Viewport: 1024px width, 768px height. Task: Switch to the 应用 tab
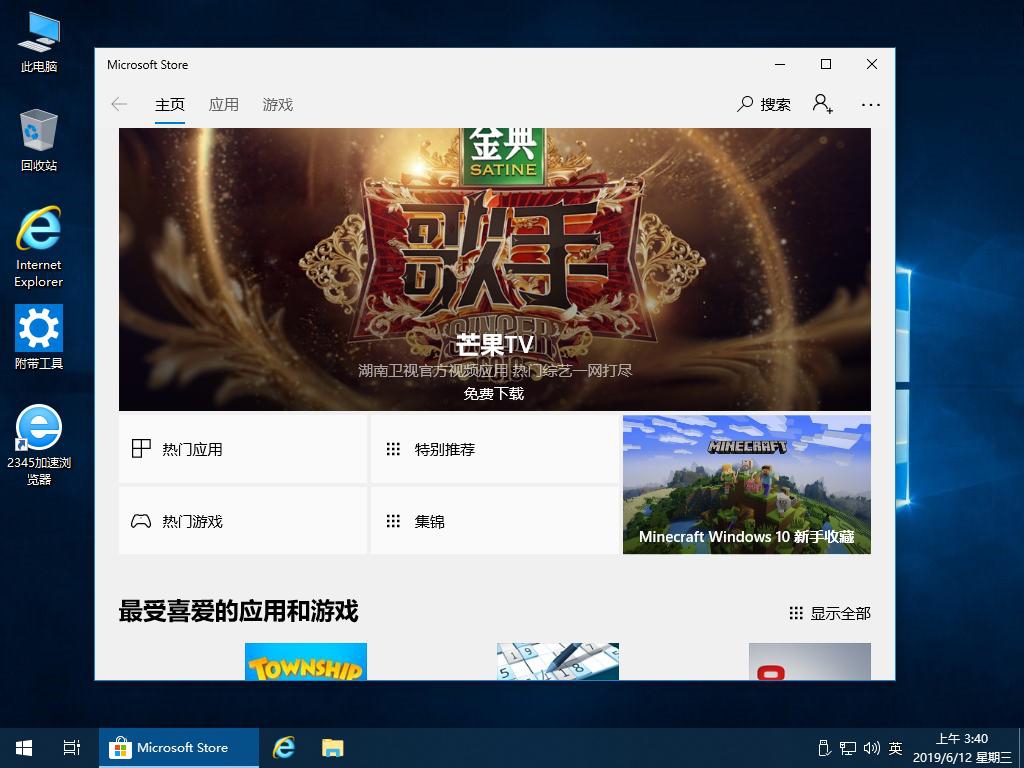click(223, 104)
